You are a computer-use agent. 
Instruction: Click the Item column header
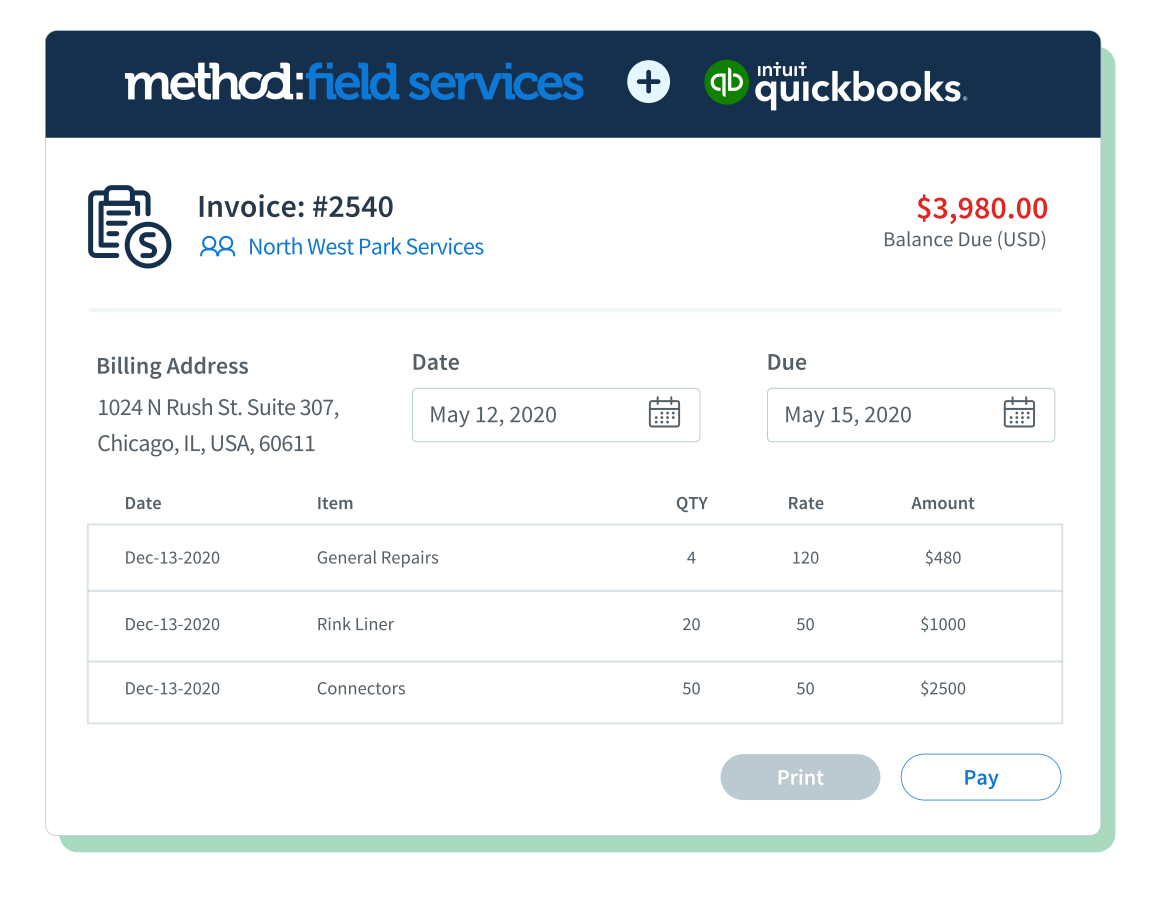tap(335, 504)
